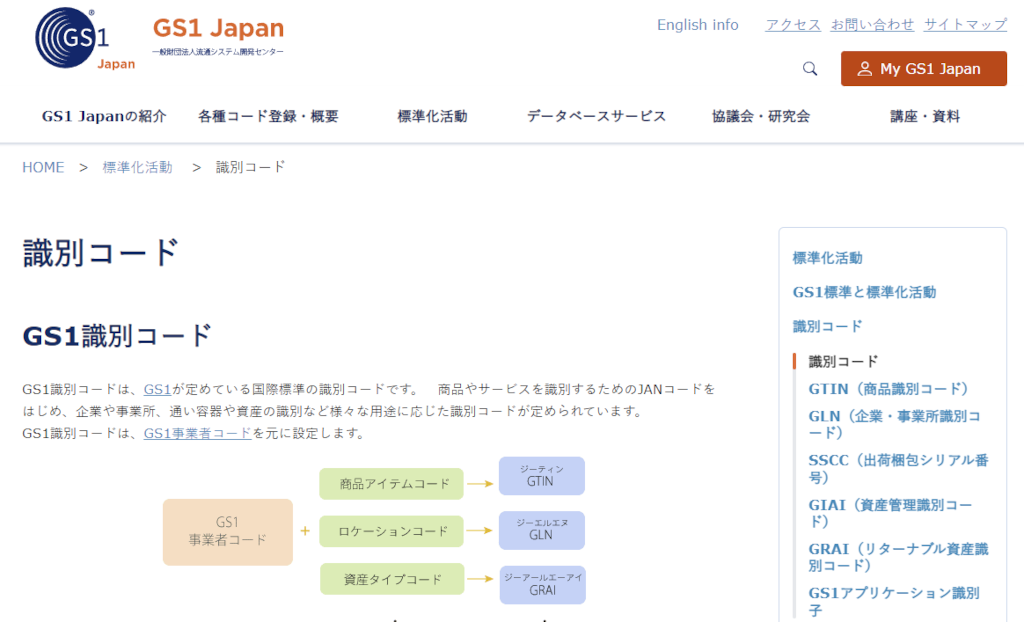The height and width of the screenshot is (622, 1024).
Task: Click the 商品アイテムコード diagram box
Action: pyautogui.click(x=391, y=483)
